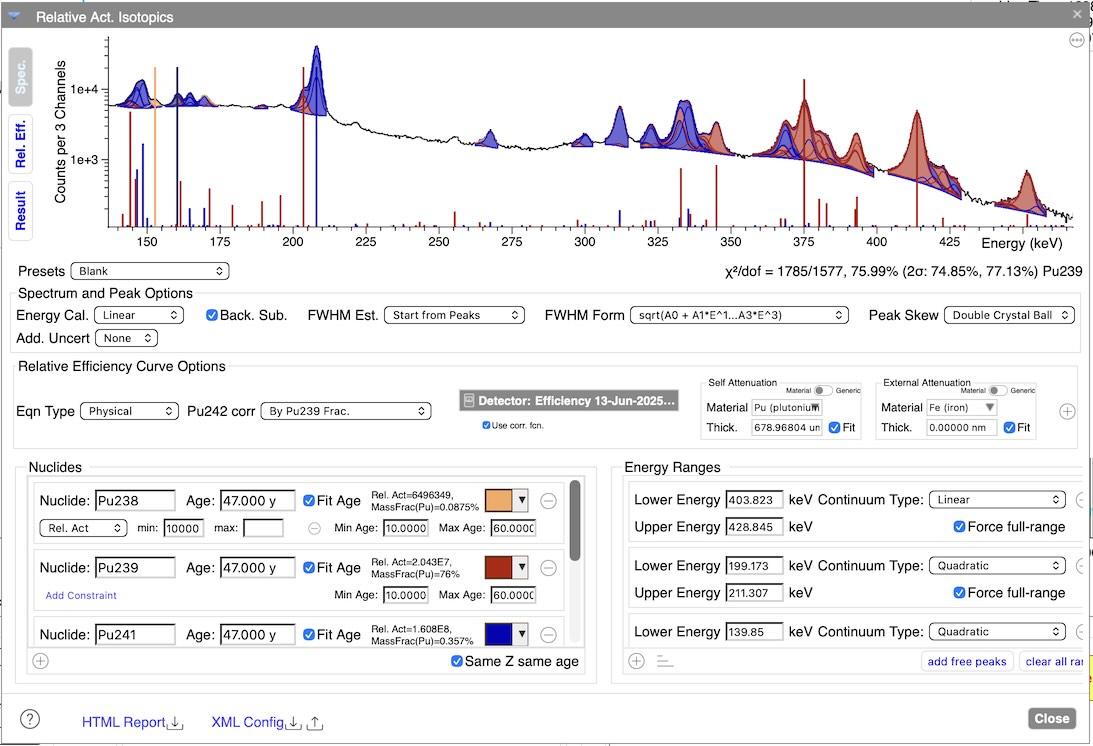Open Pu238 orange color picker
1093x746 pixels.
pyautogui.click(x=507, y=501)
